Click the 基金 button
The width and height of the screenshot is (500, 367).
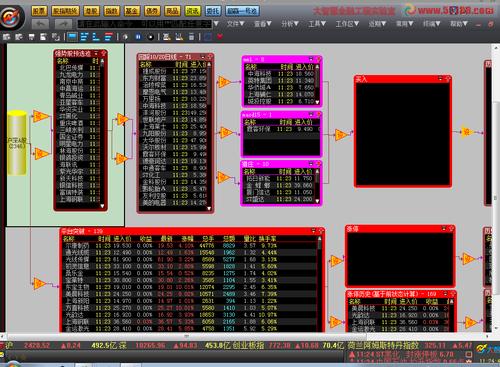tap(132, 11)
